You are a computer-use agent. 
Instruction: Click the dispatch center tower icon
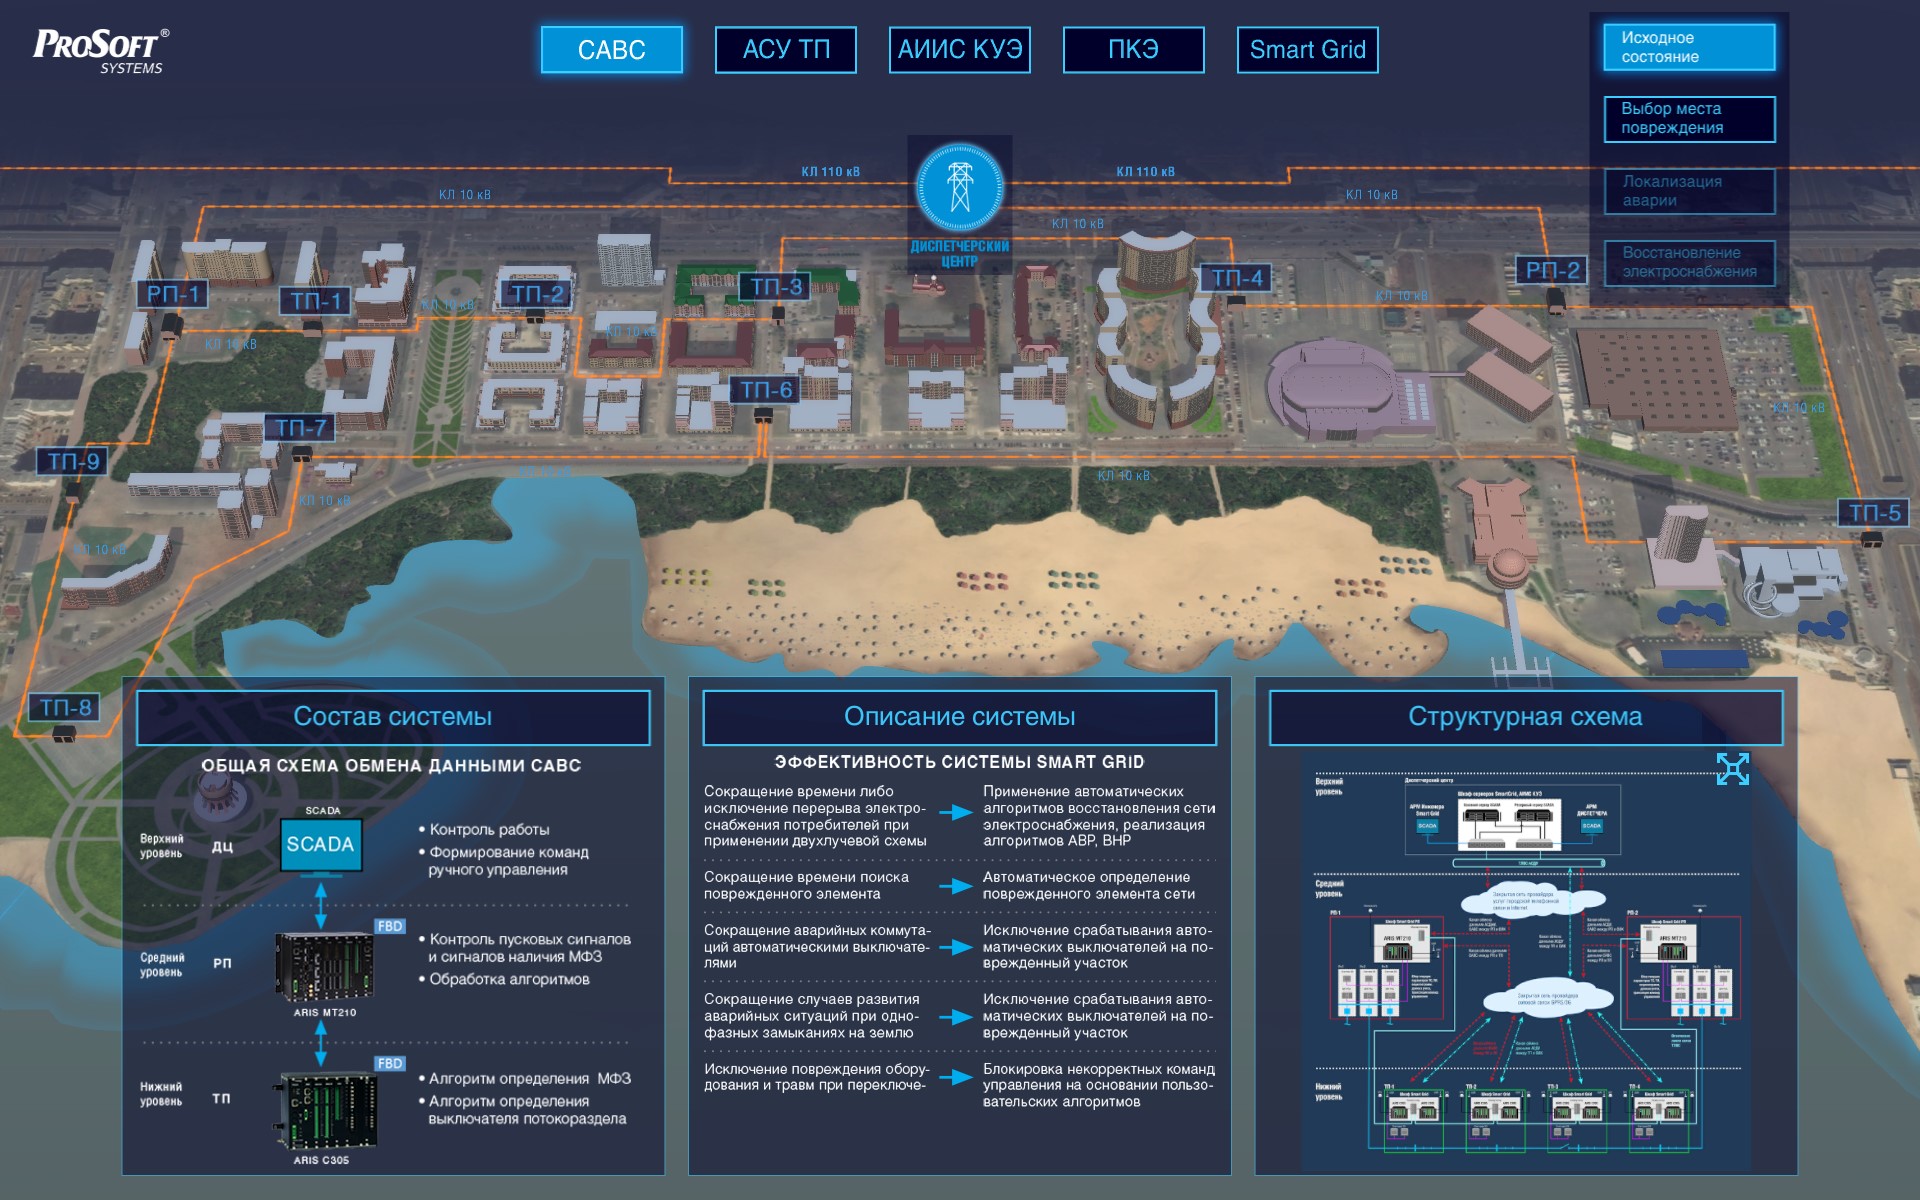(959, 187)
